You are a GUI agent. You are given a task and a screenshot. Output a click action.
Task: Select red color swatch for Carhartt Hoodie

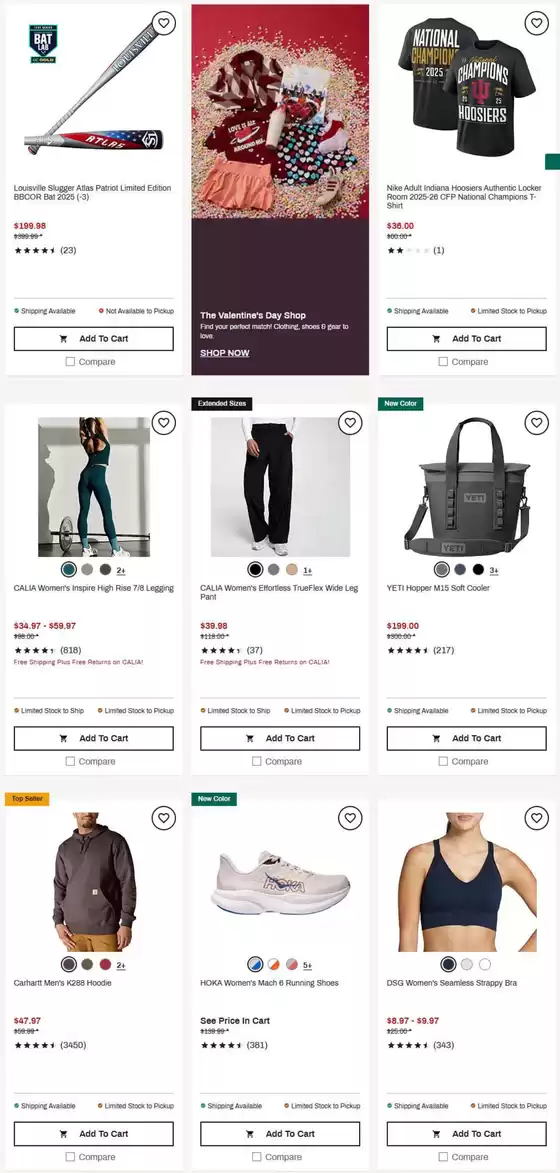click(105, 964)
